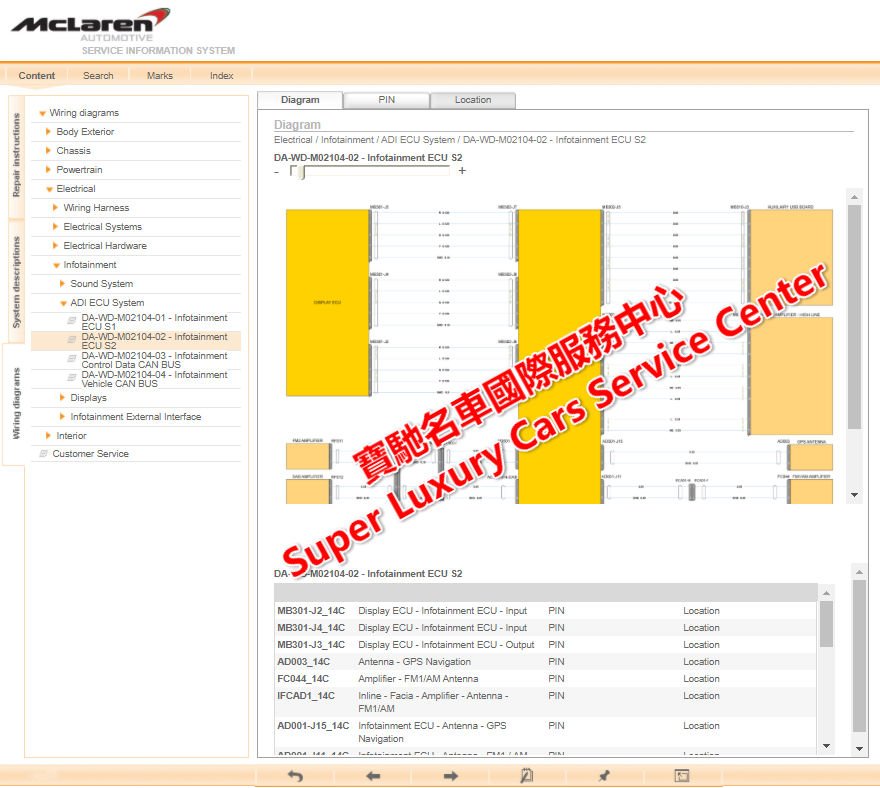Screen dimensions: 880x788
Task: Click PIN link for MB301-J2_14C
Action: coord(556,611)
